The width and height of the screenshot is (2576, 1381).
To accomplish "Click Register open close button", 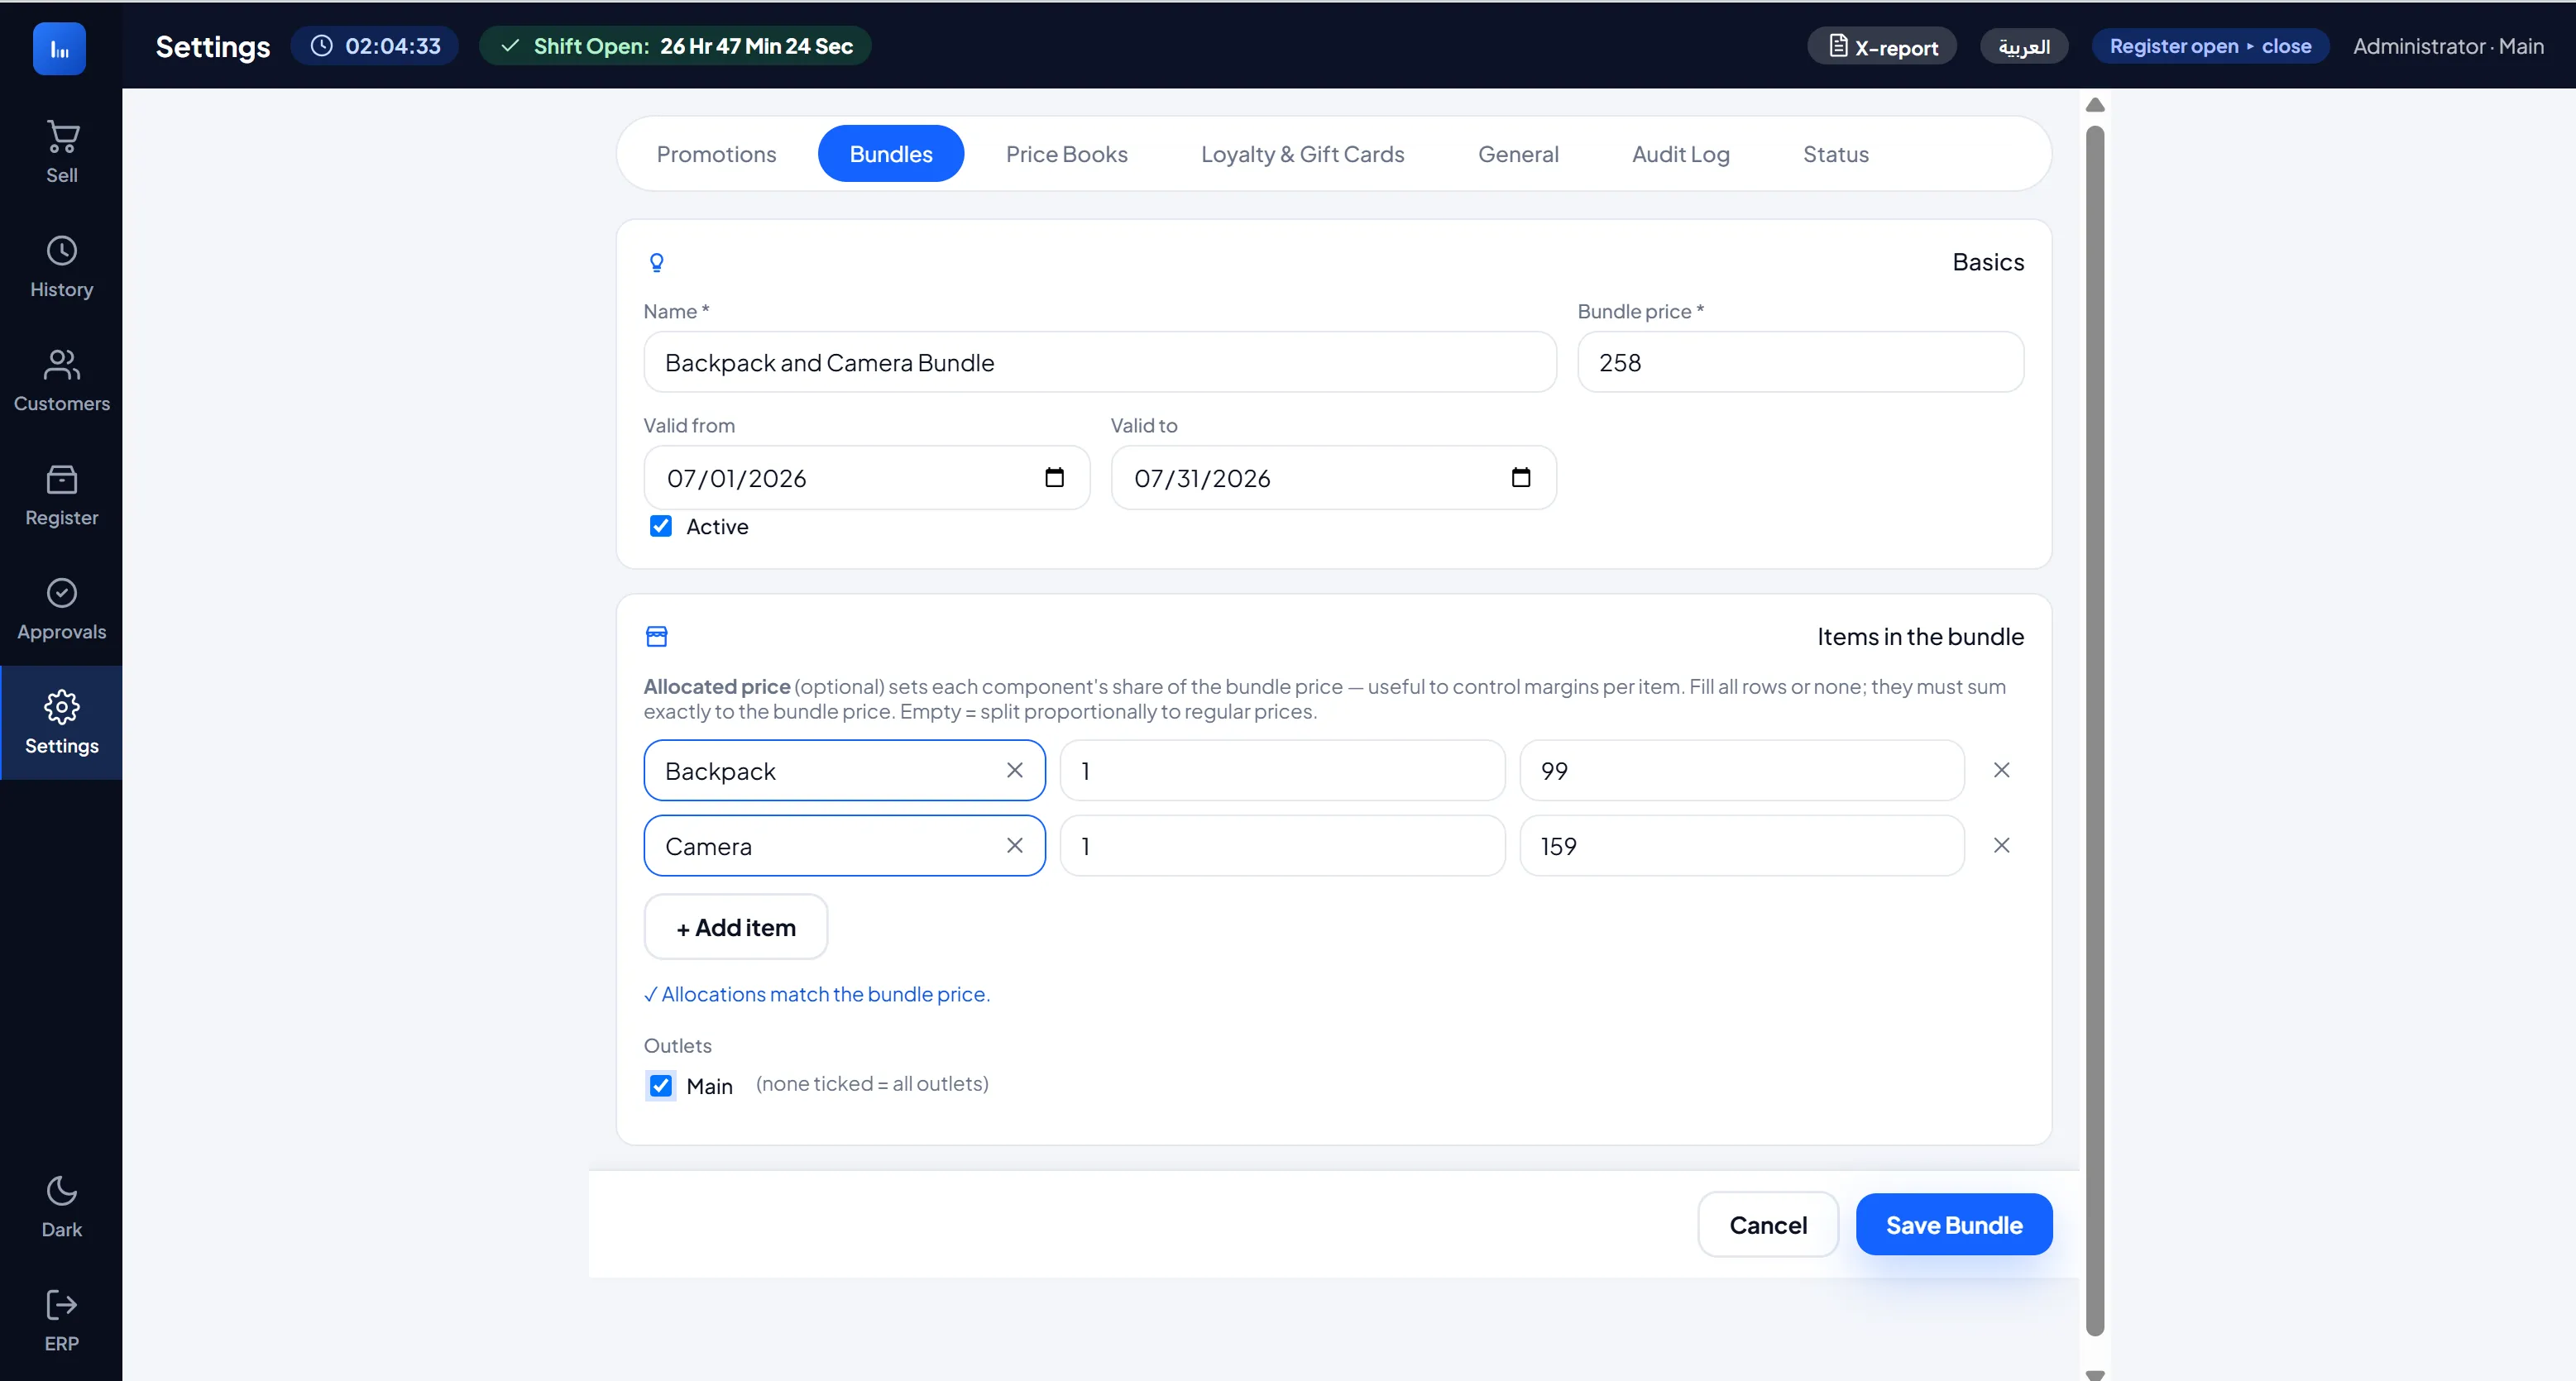I will [x=2210, y=46].
